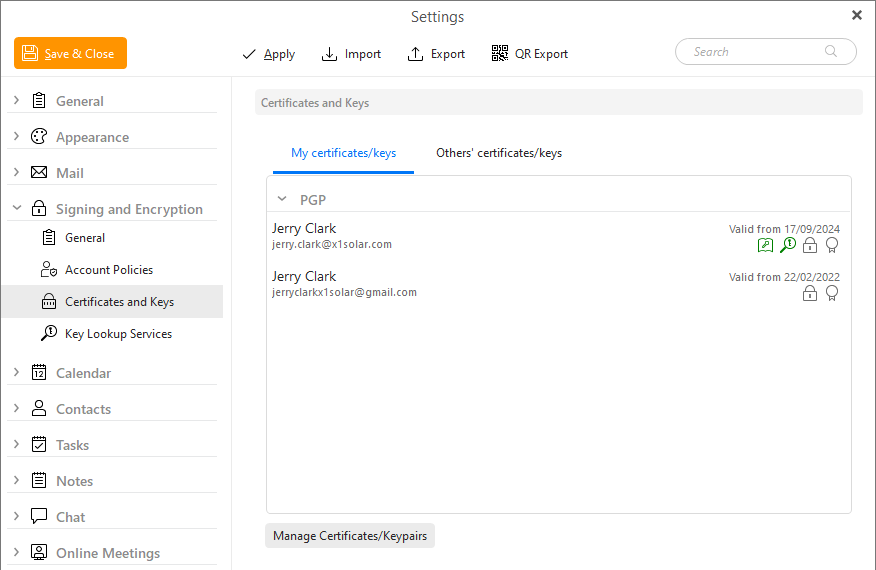Click the green key lookup icon for jerry.clark@x1solar.com
876x570 pixels.
click(x=788, y=245)
